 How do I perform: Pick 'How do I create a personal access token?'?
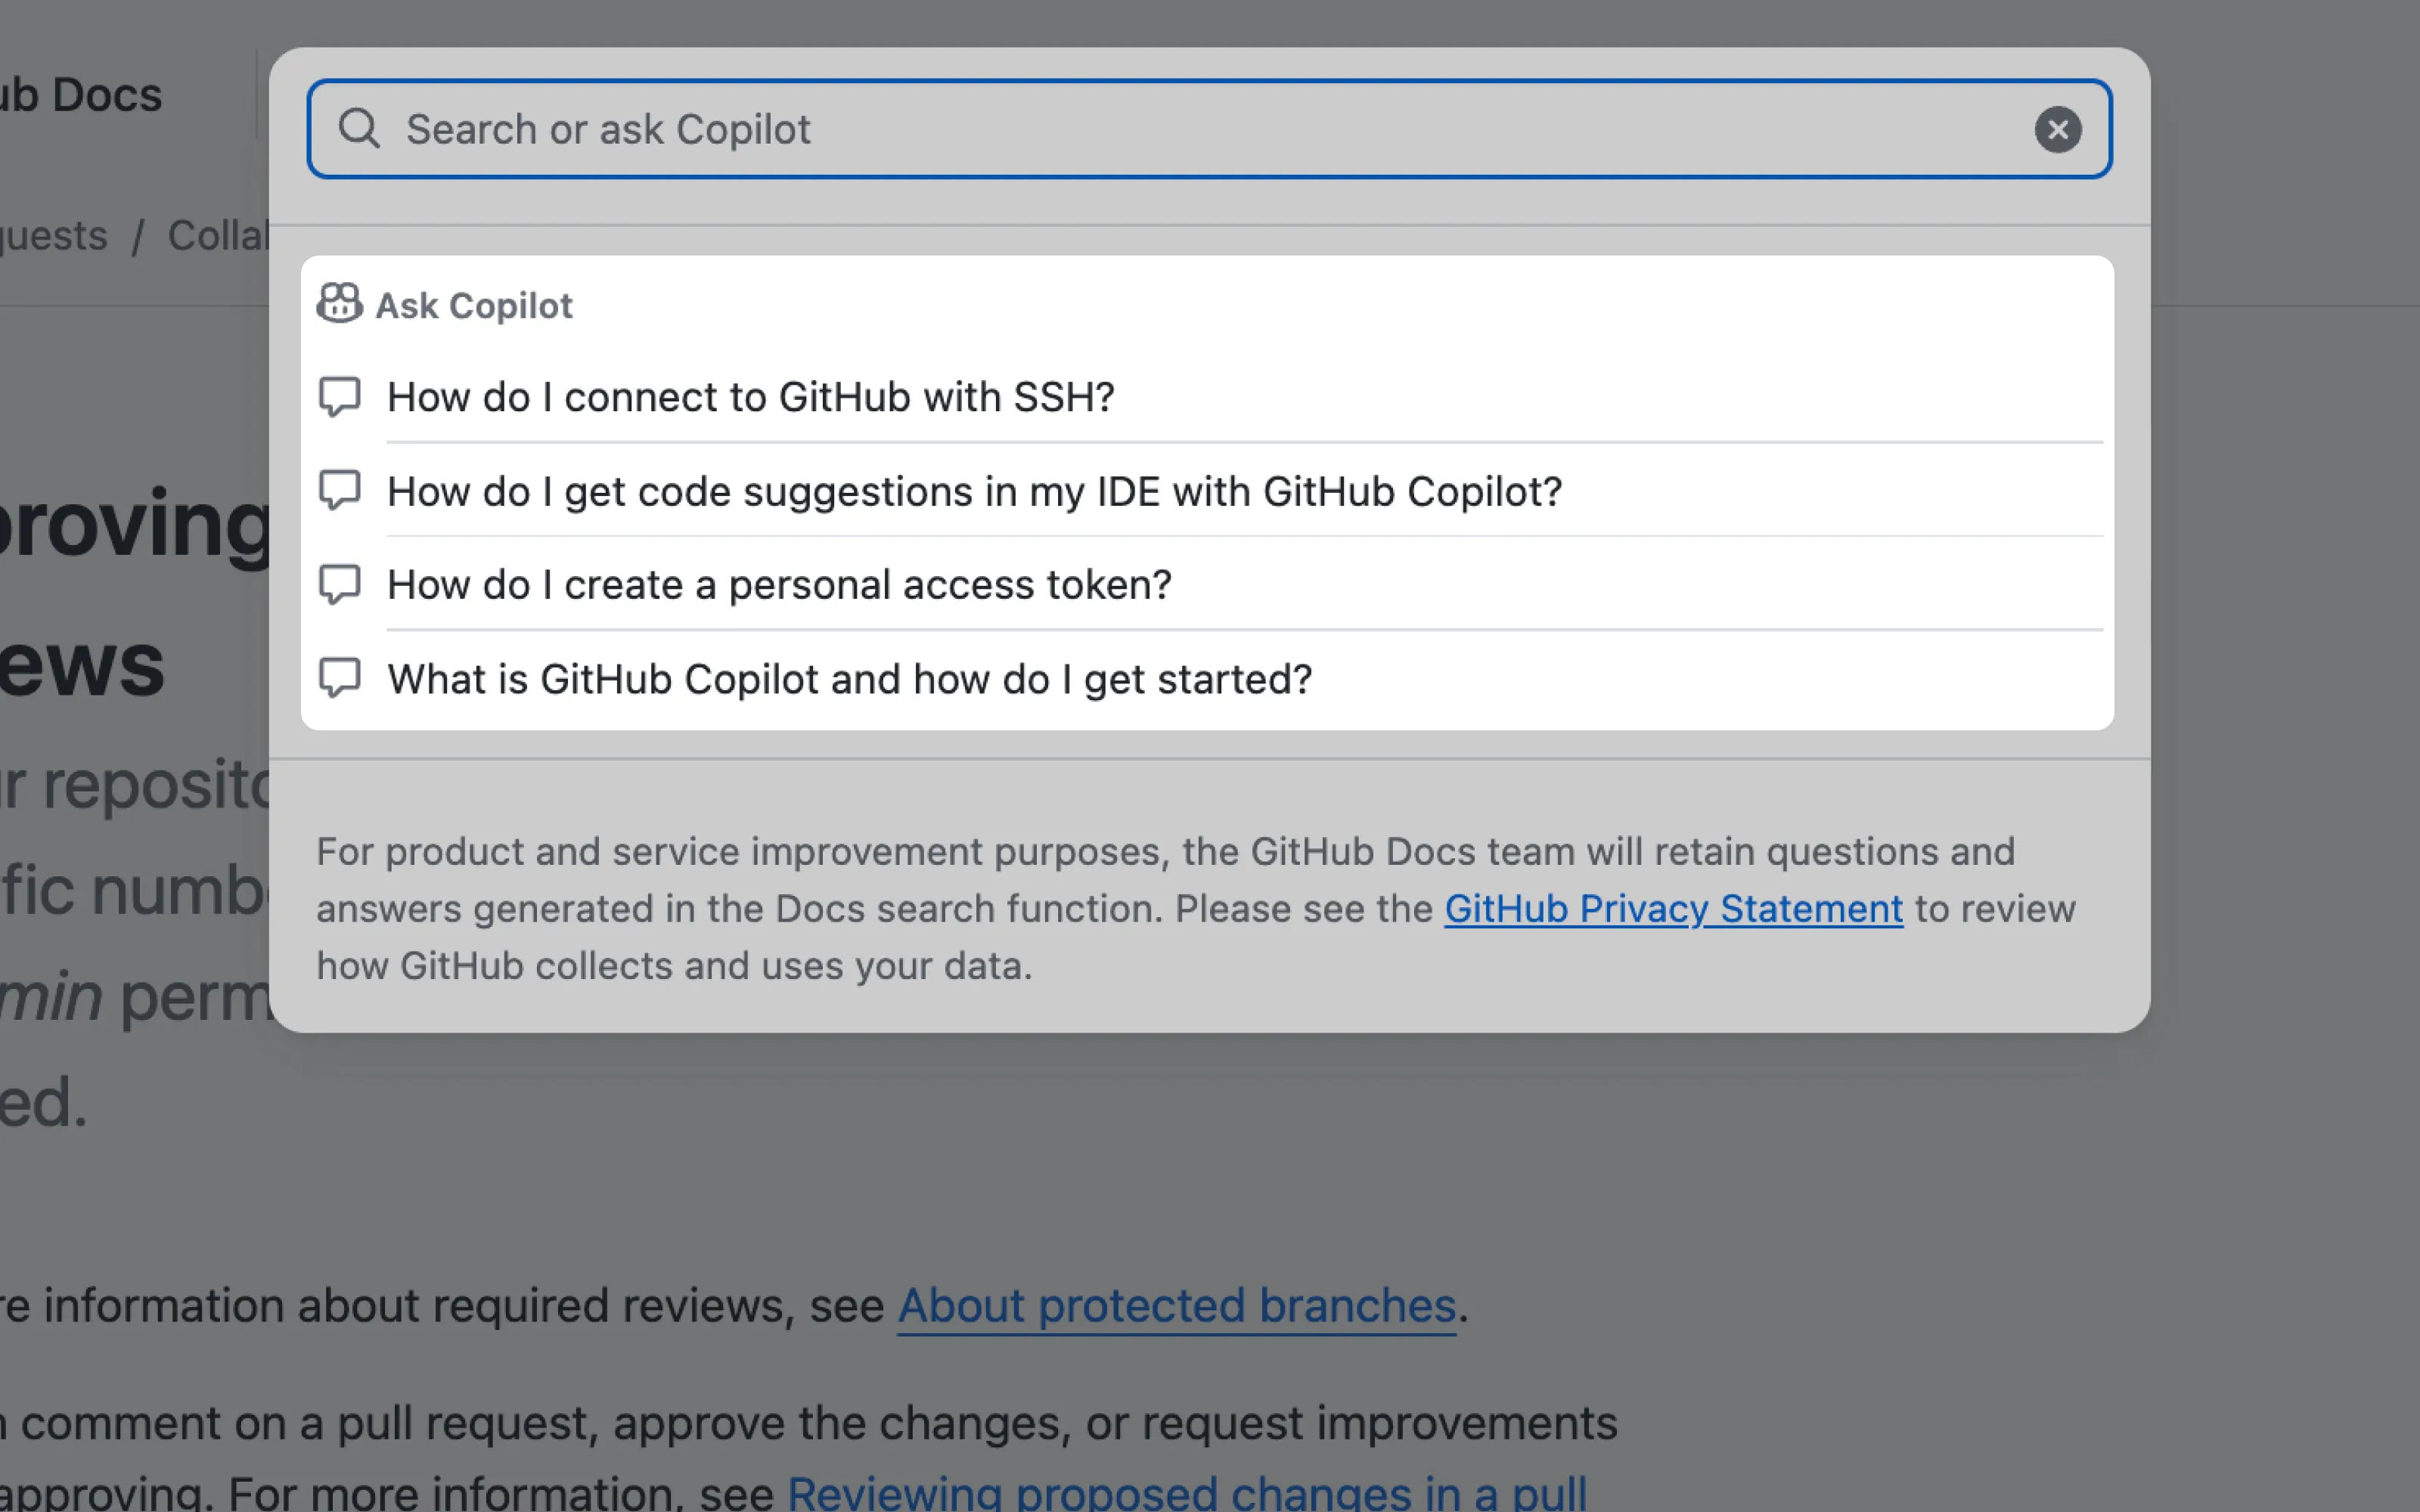pyautogui.click(x=779, y=585)
